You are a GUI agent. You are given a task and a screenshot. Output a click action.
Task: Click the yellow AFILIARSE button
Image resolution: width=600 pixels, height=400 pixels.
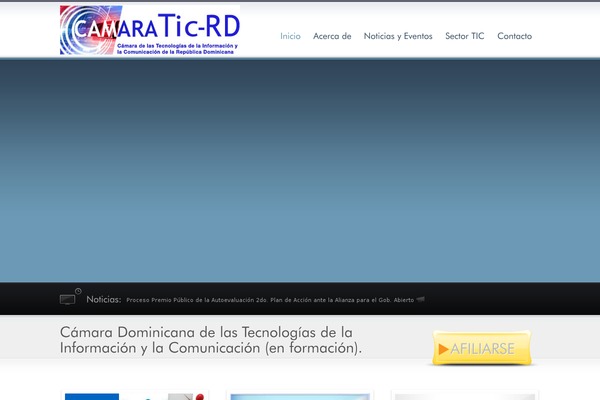click(x=482, y=348)
